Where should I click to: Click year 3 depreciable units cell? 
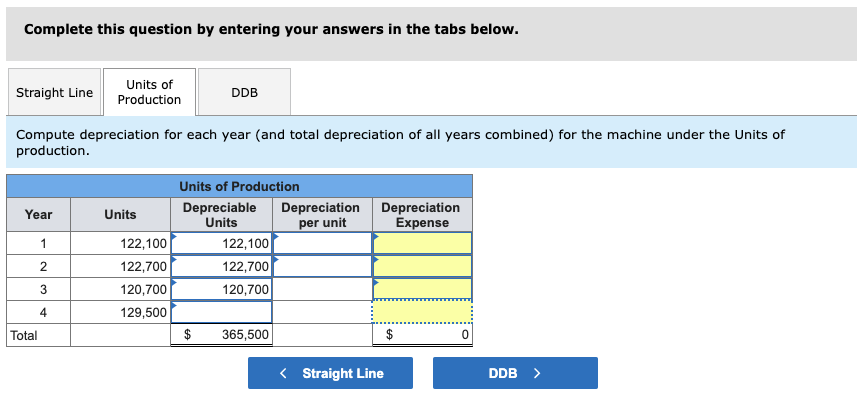(x=221, y=289)
